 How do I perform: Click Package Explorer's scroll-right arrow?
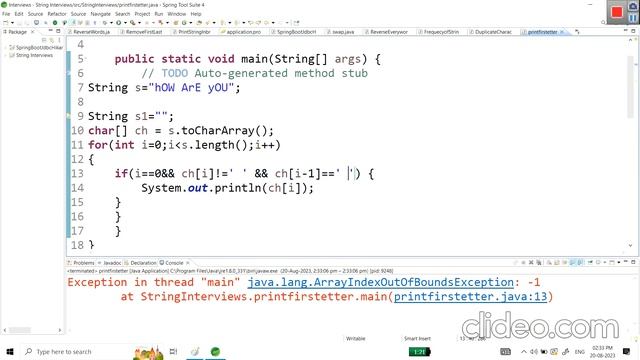[60, 330]
